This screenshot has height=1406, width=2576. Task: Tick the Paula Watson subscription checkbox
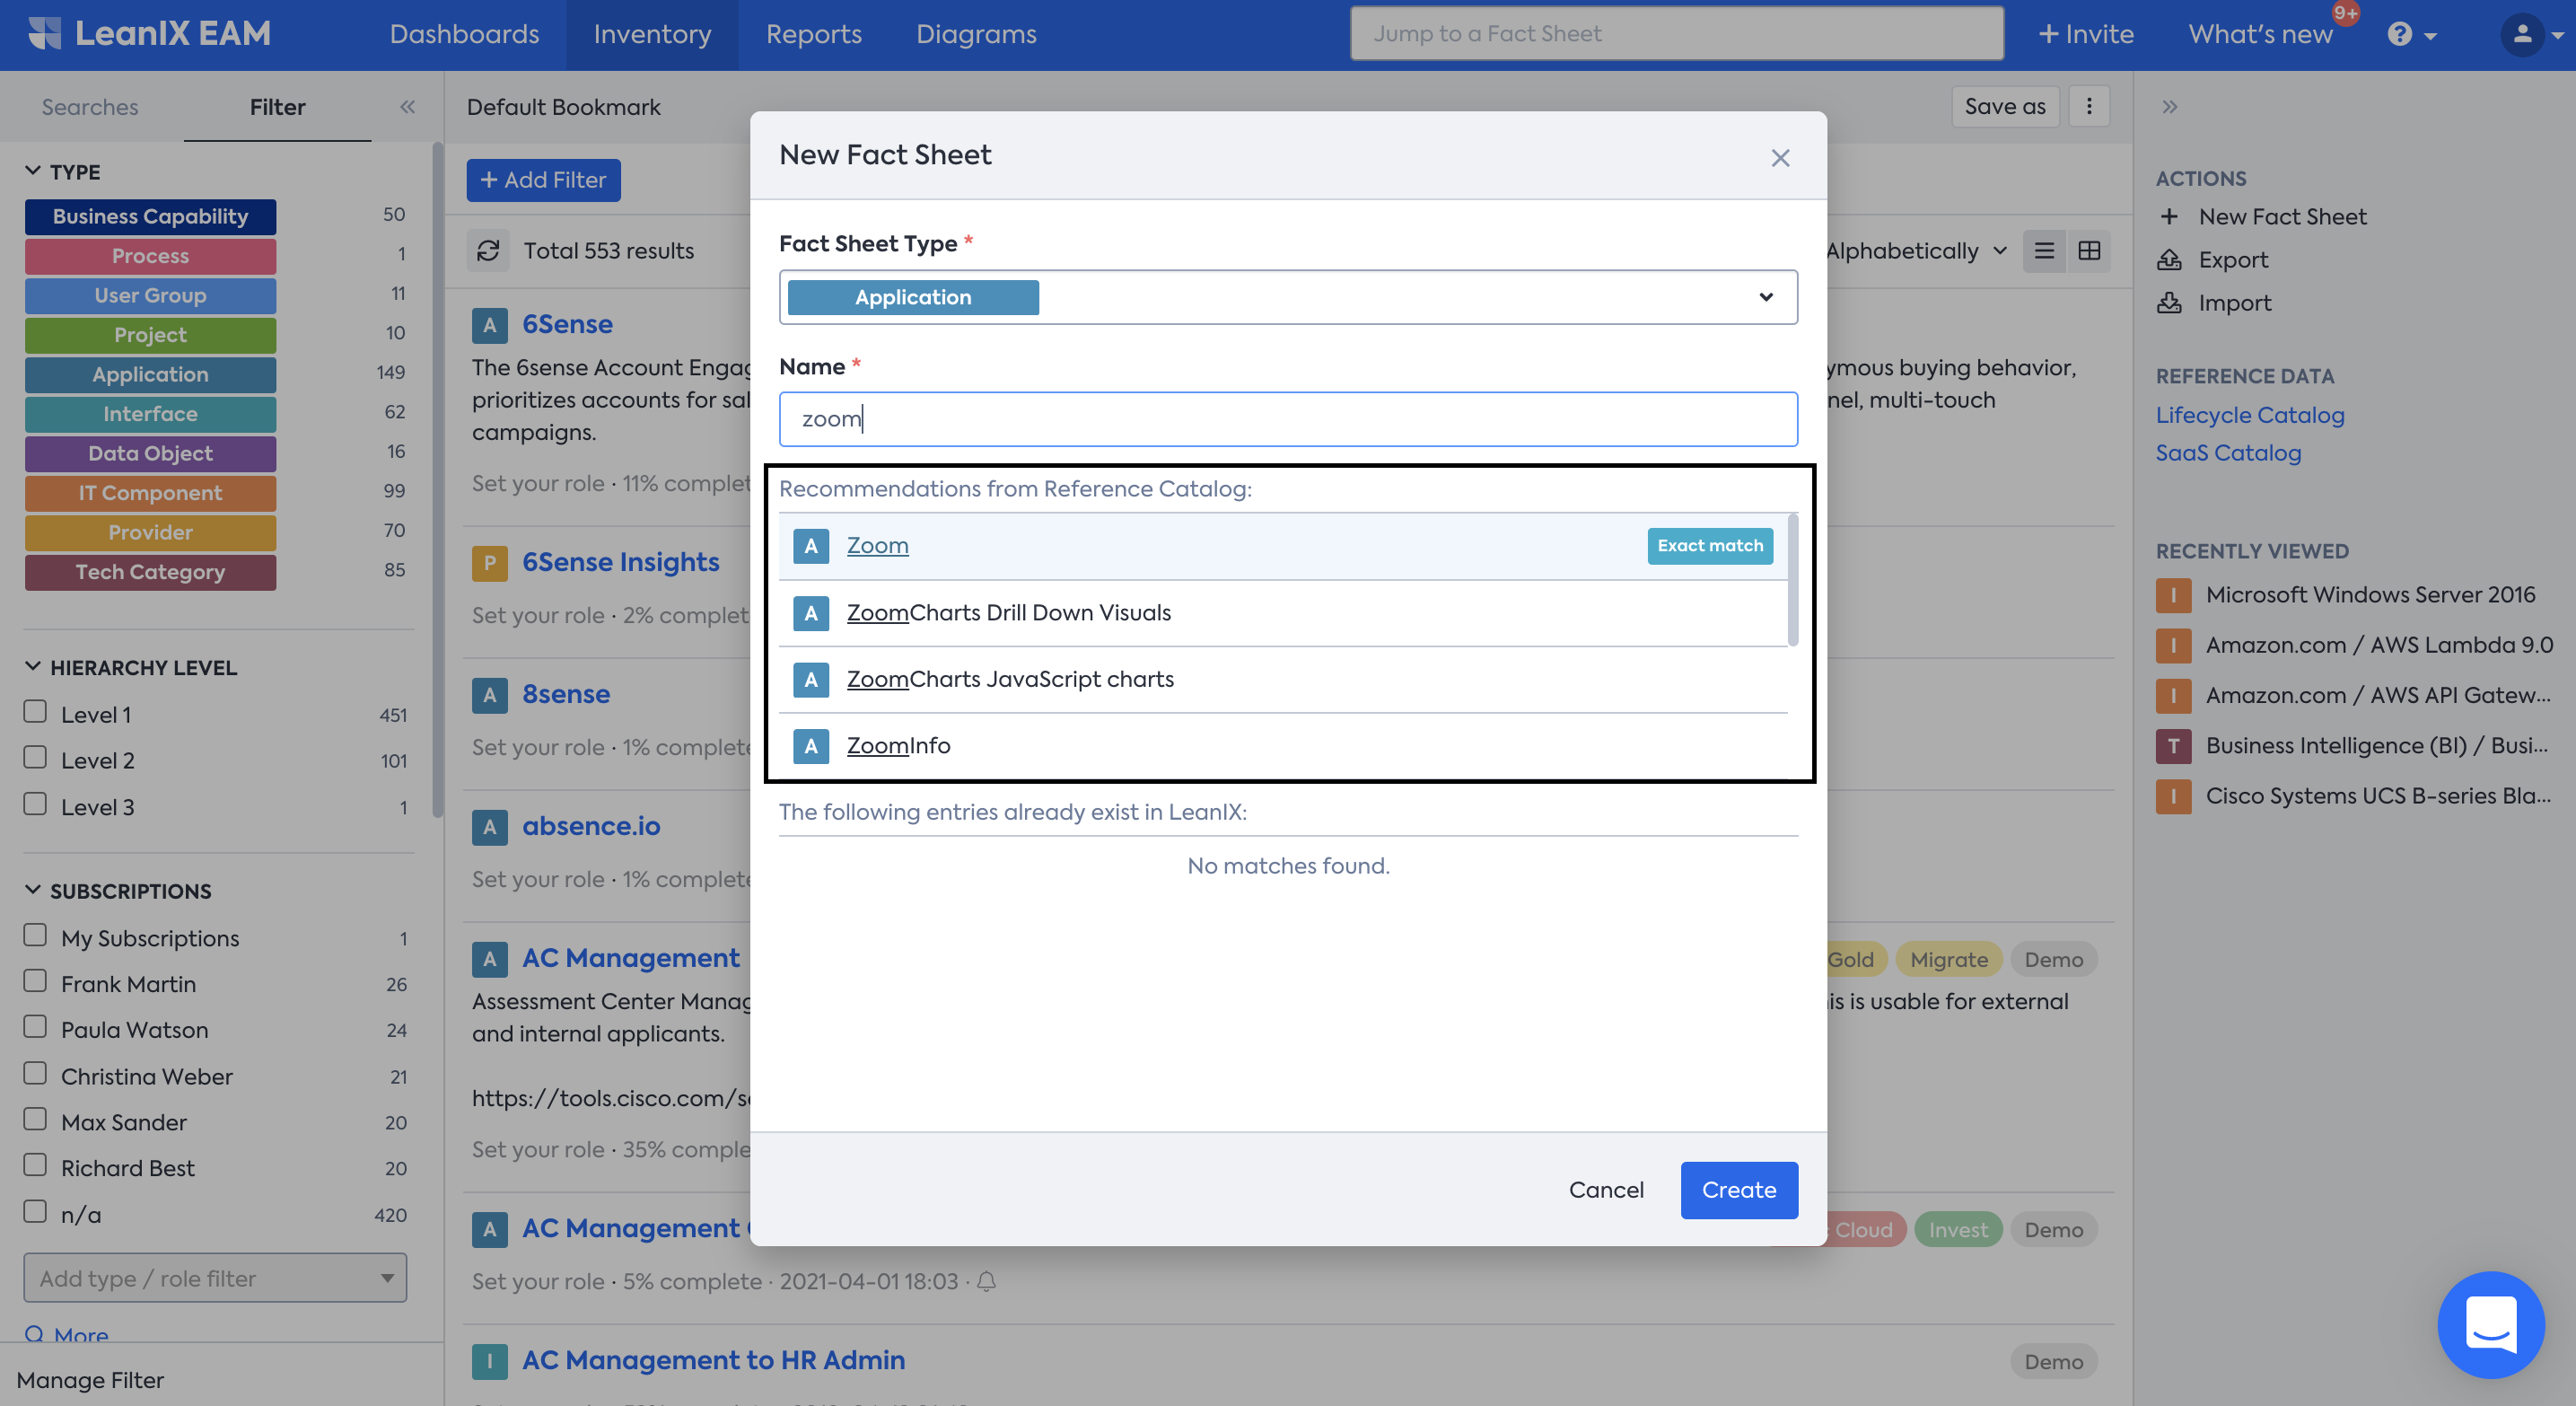pos(35,1027)
